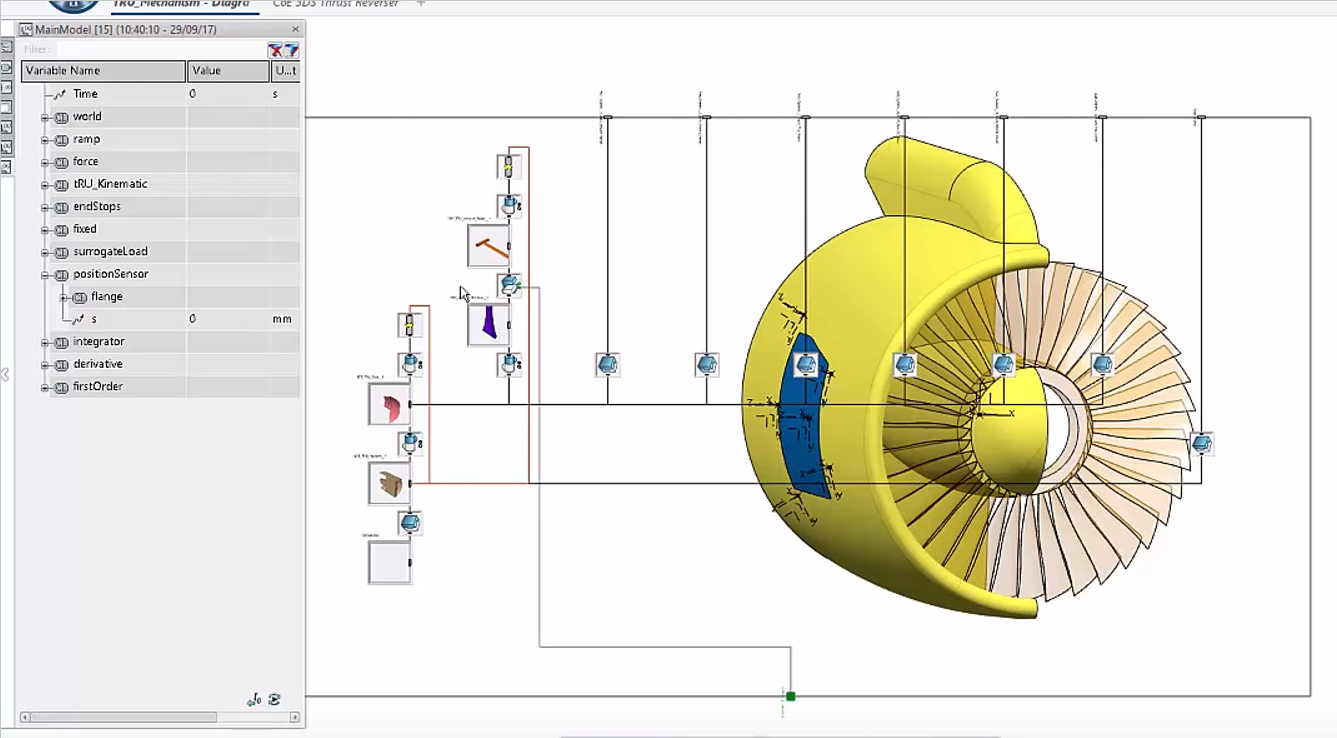This screenshot has width=1337, height=738.
Task: Click the joint block at engine hub center
Action: (1003, 364)
